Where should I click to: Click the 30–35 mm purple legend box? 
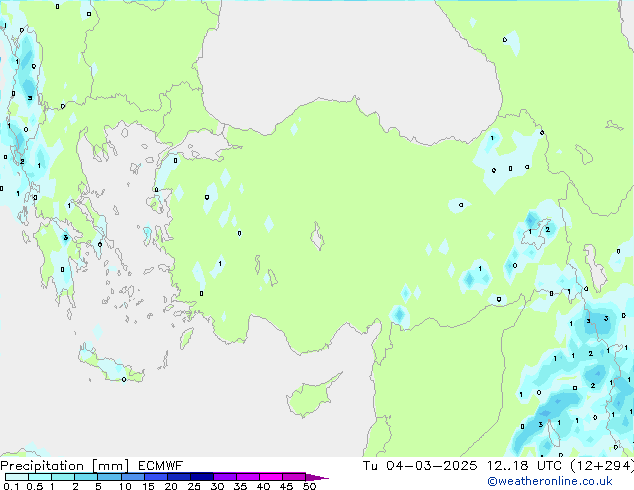coord(224,477)
